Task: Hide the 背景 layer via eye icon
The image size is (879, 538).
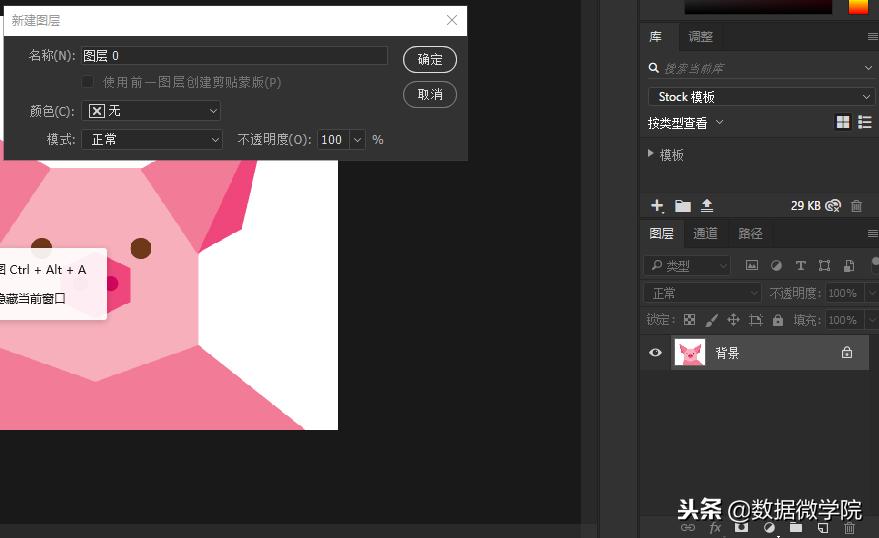Action: (655, 353)
